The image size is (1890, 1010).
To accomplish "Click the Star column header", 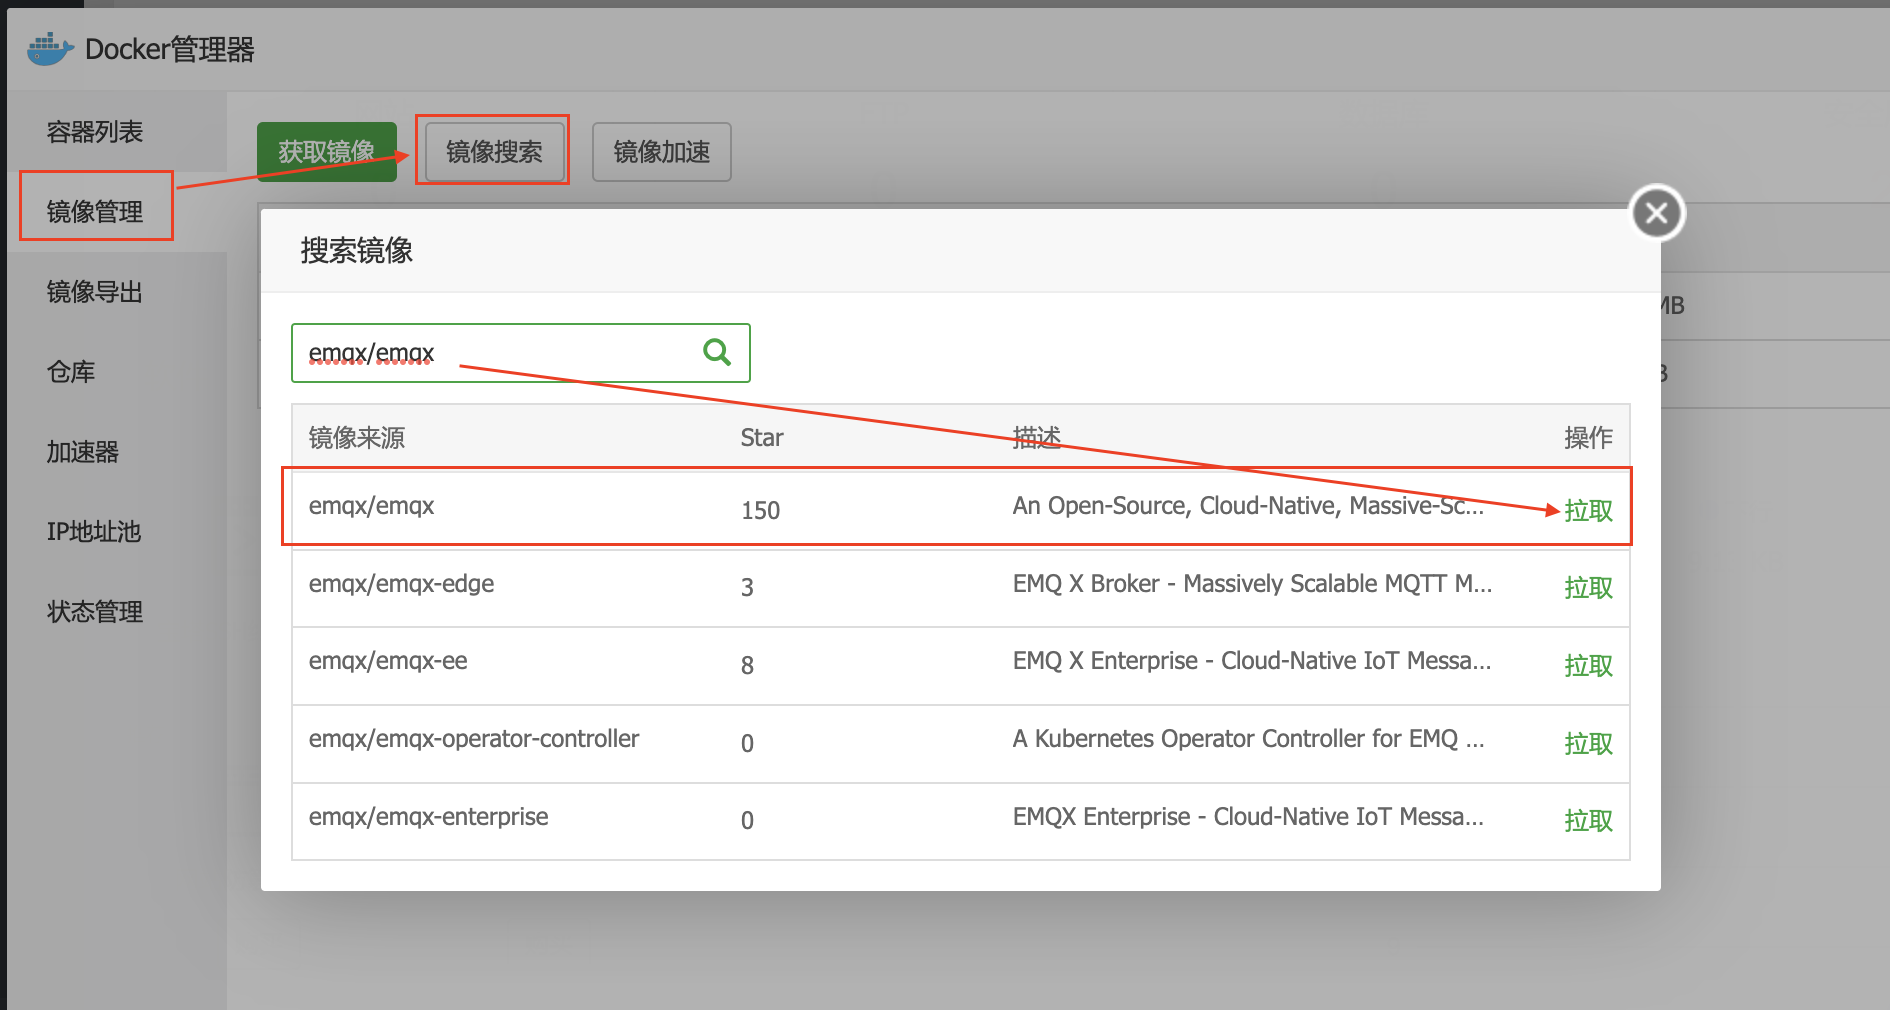I will click(x=761, y=438).
